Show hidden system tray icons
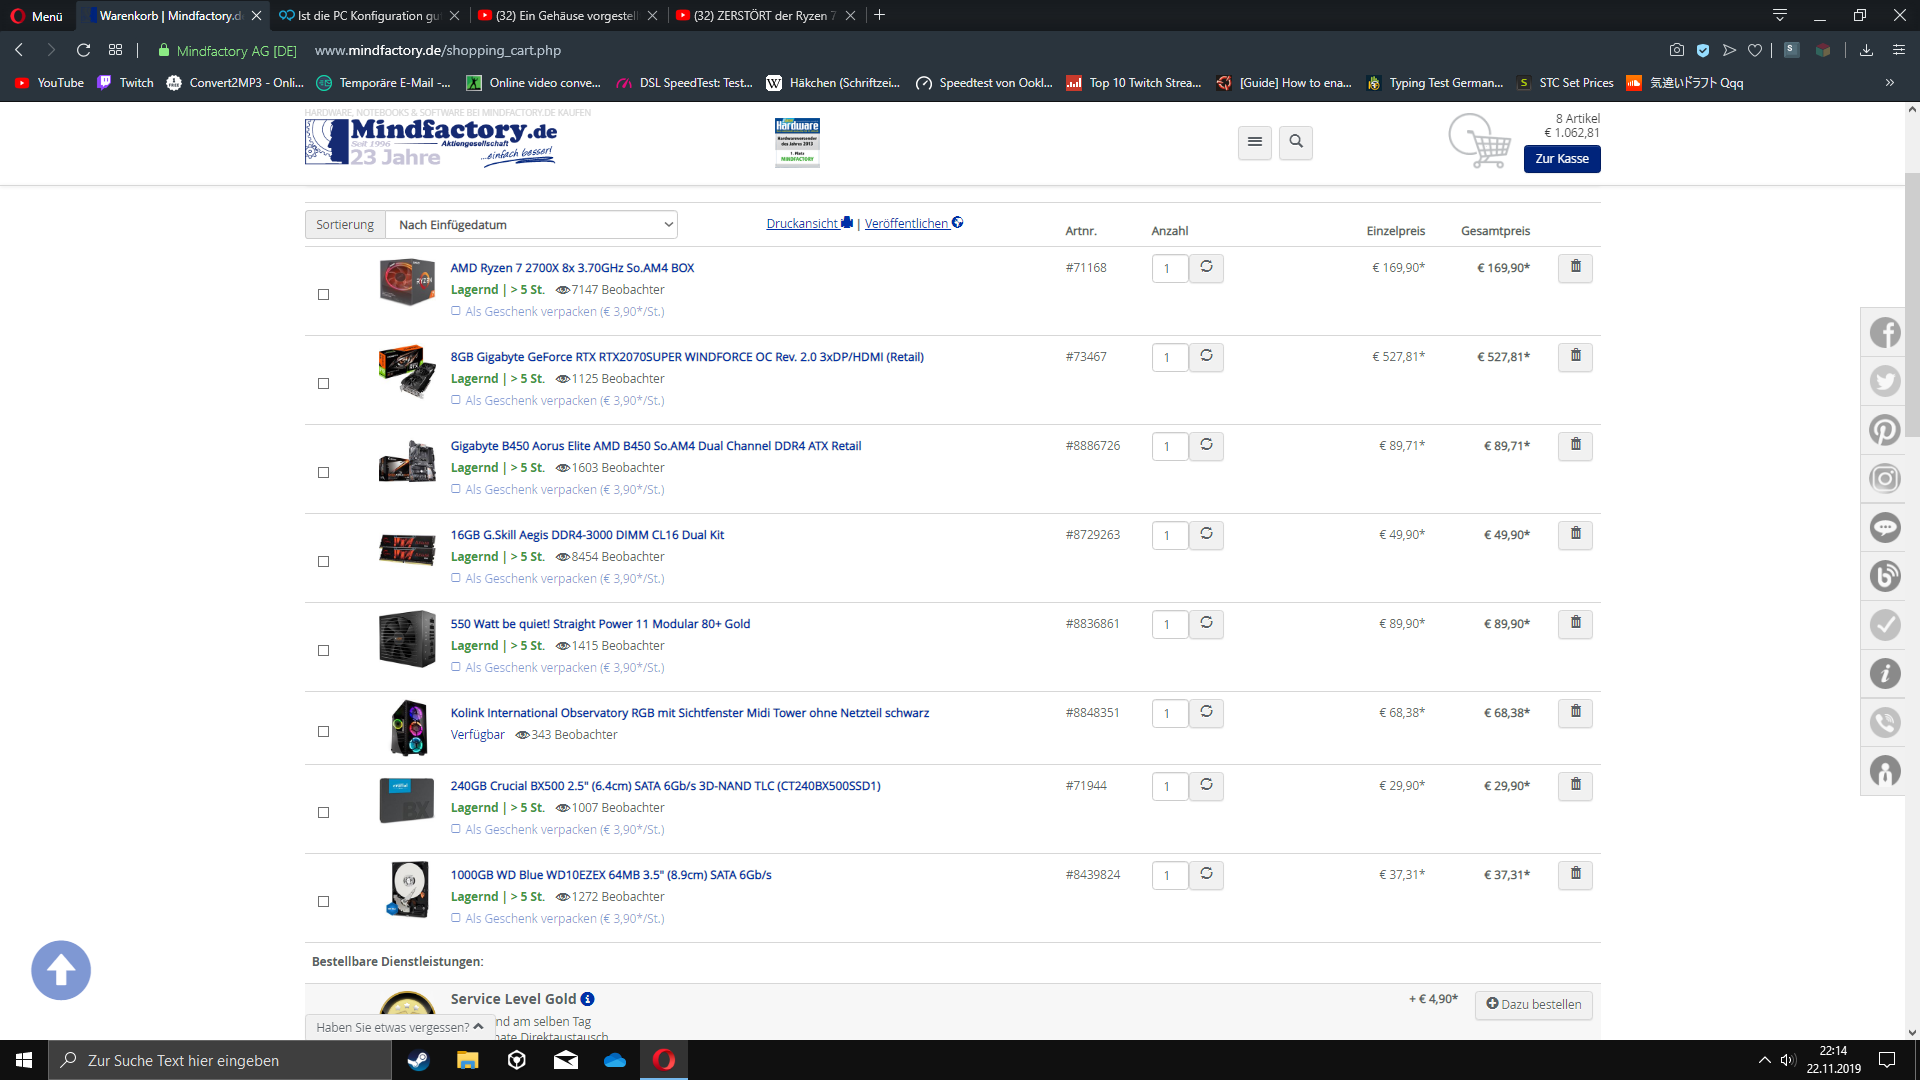Image resolution: width=1920 pixels, height=1080 pixels. (1764, 1060)
